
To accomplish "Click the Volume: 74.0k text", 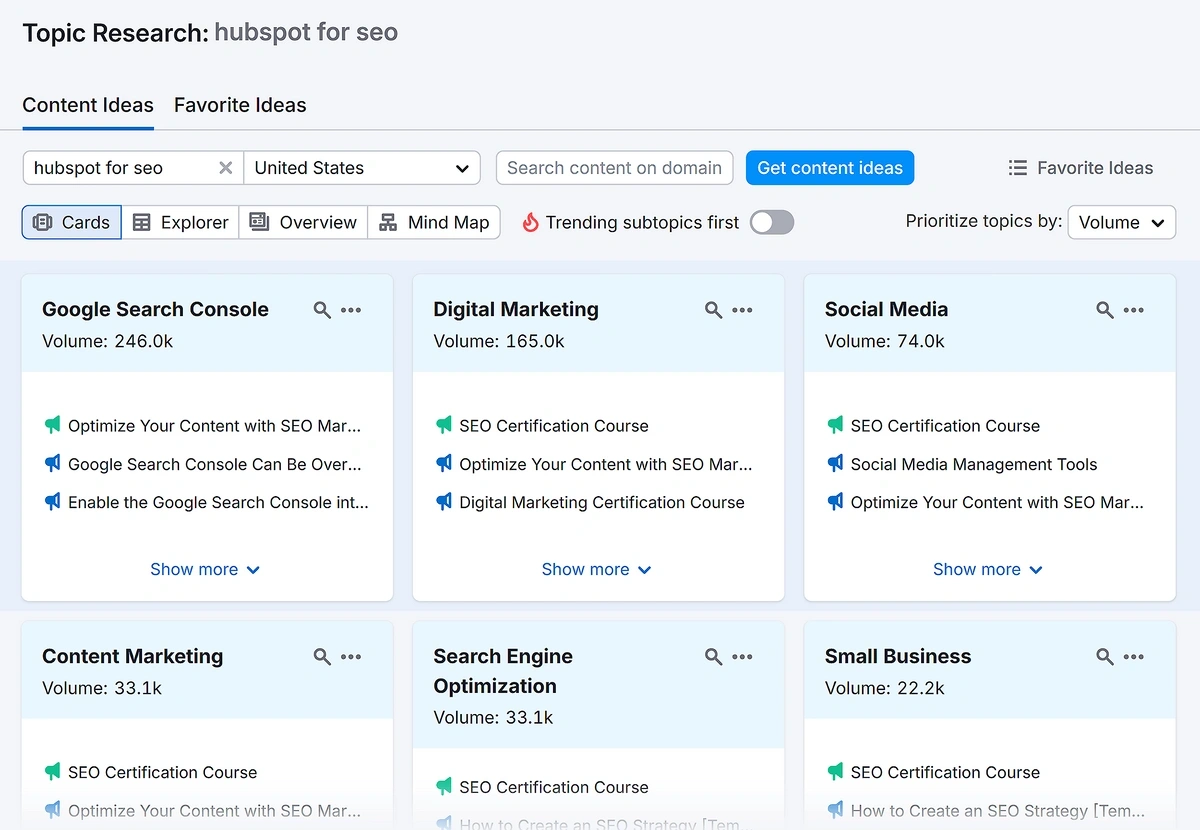I will pyautogui.click(x=885, y=341).
